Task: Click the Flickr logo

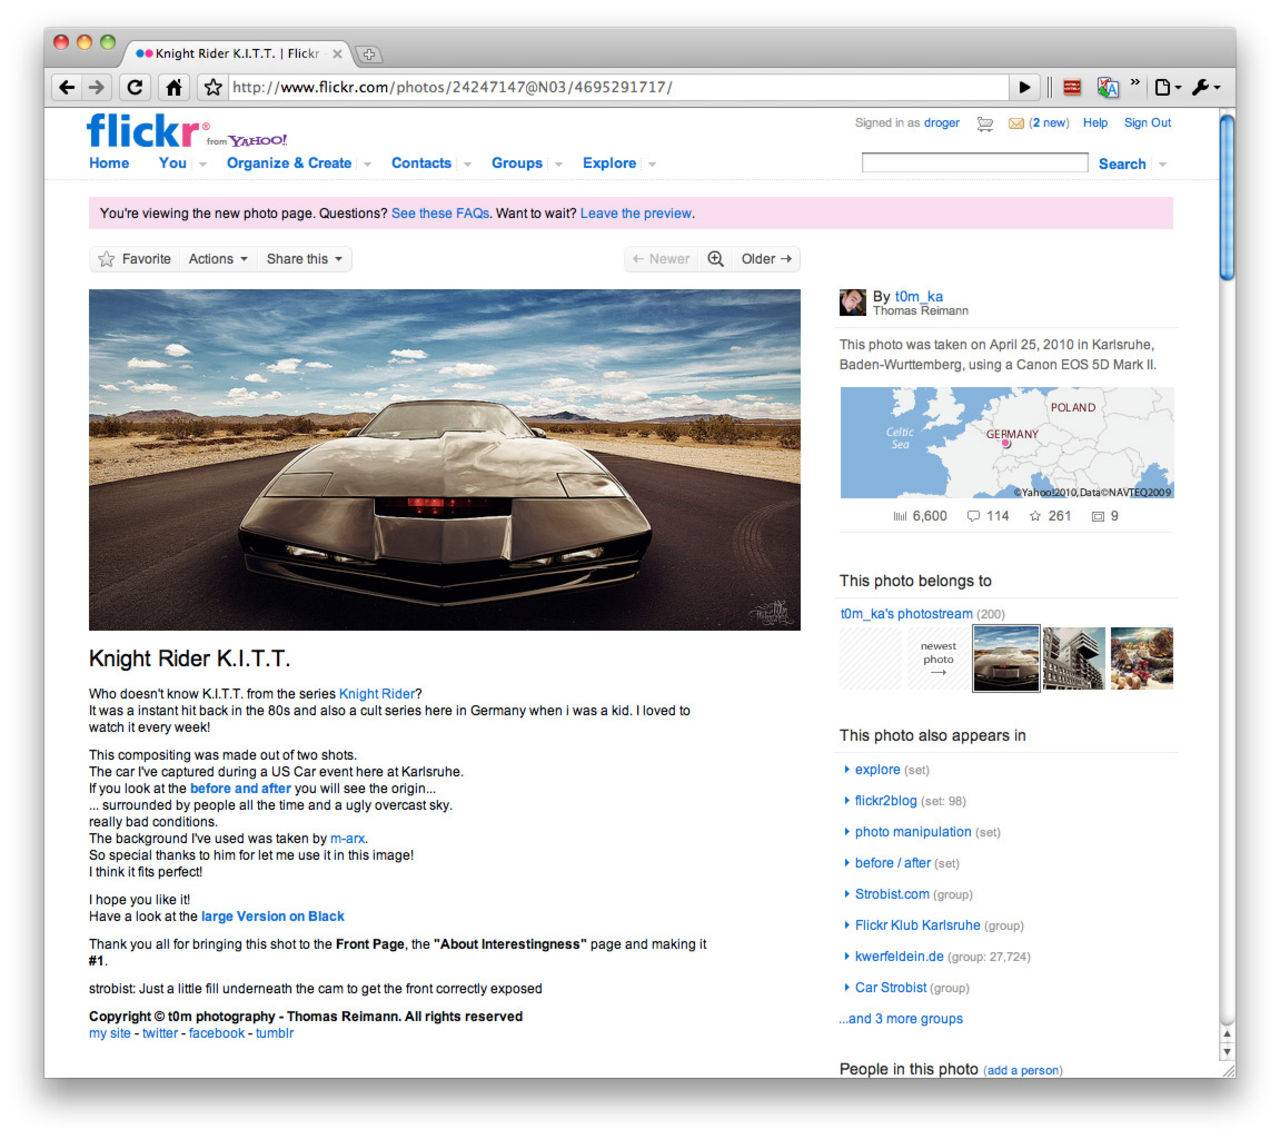Action: pos(143,129)
